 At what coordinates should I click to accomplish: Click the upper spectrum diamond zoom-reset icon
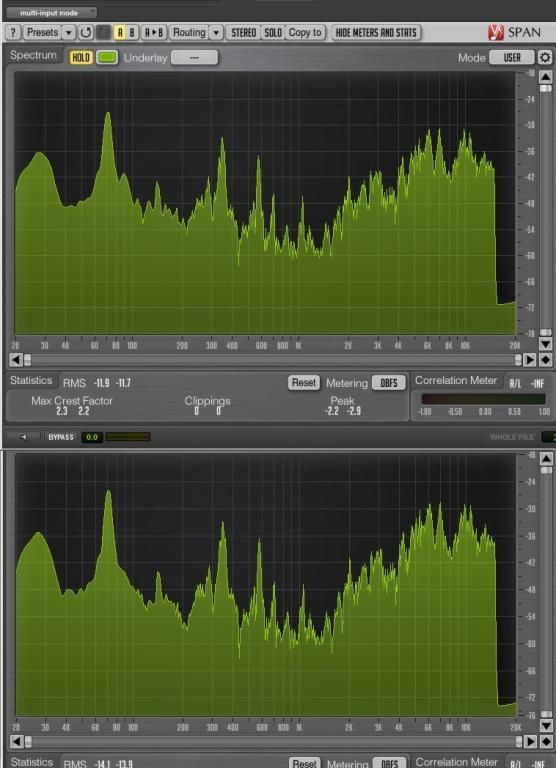[546, 360]
